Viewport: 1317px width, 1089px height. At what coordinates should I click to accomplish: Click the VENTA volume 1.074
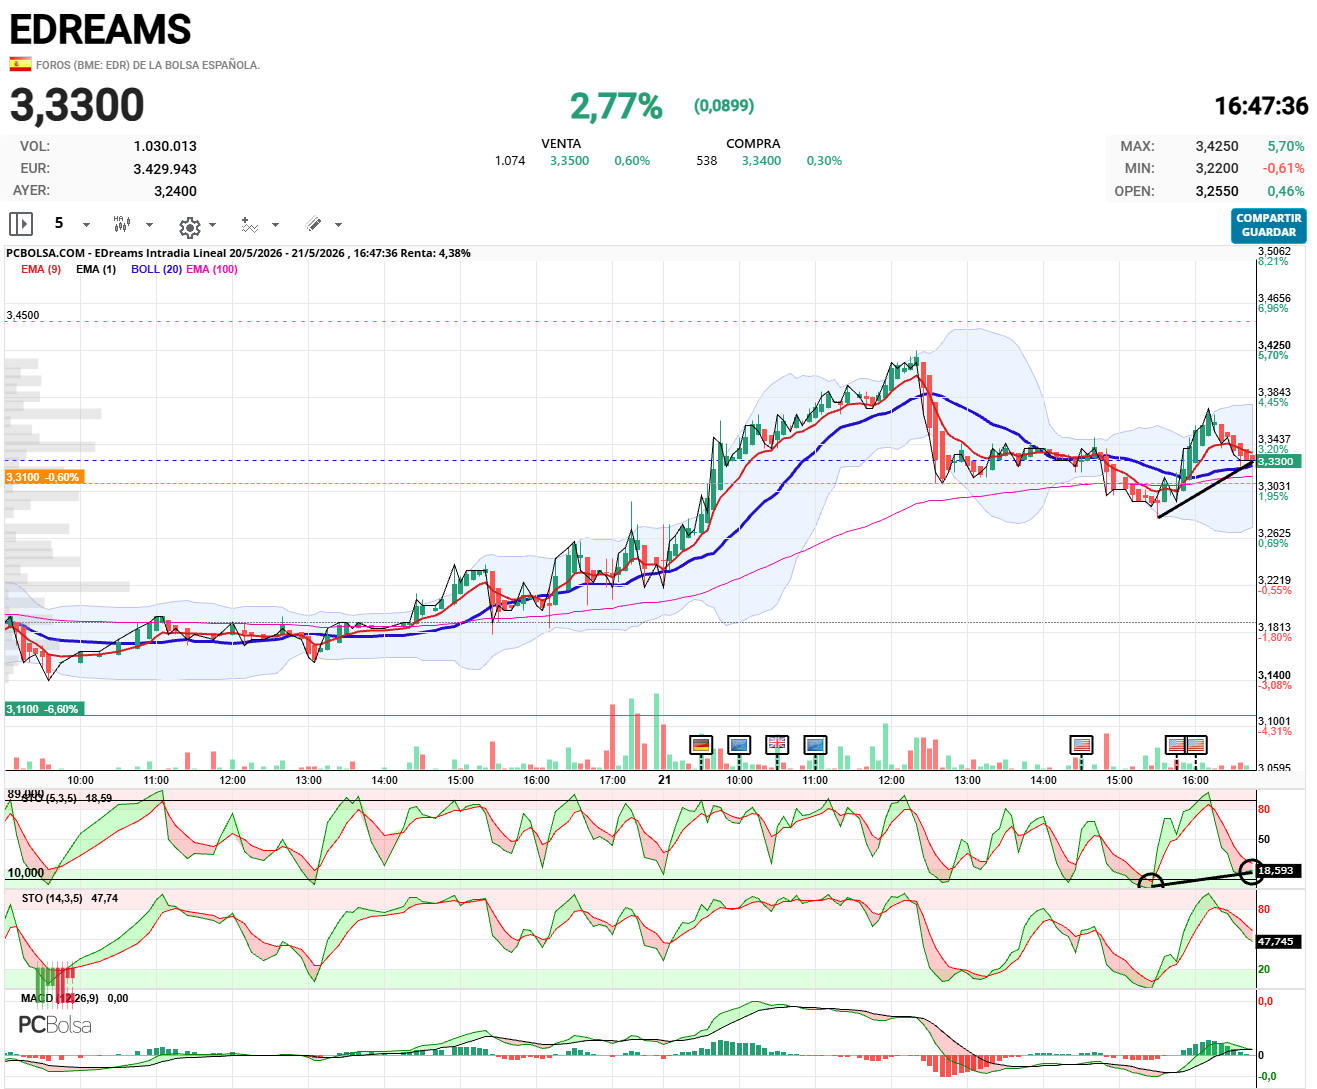[510, 161]
